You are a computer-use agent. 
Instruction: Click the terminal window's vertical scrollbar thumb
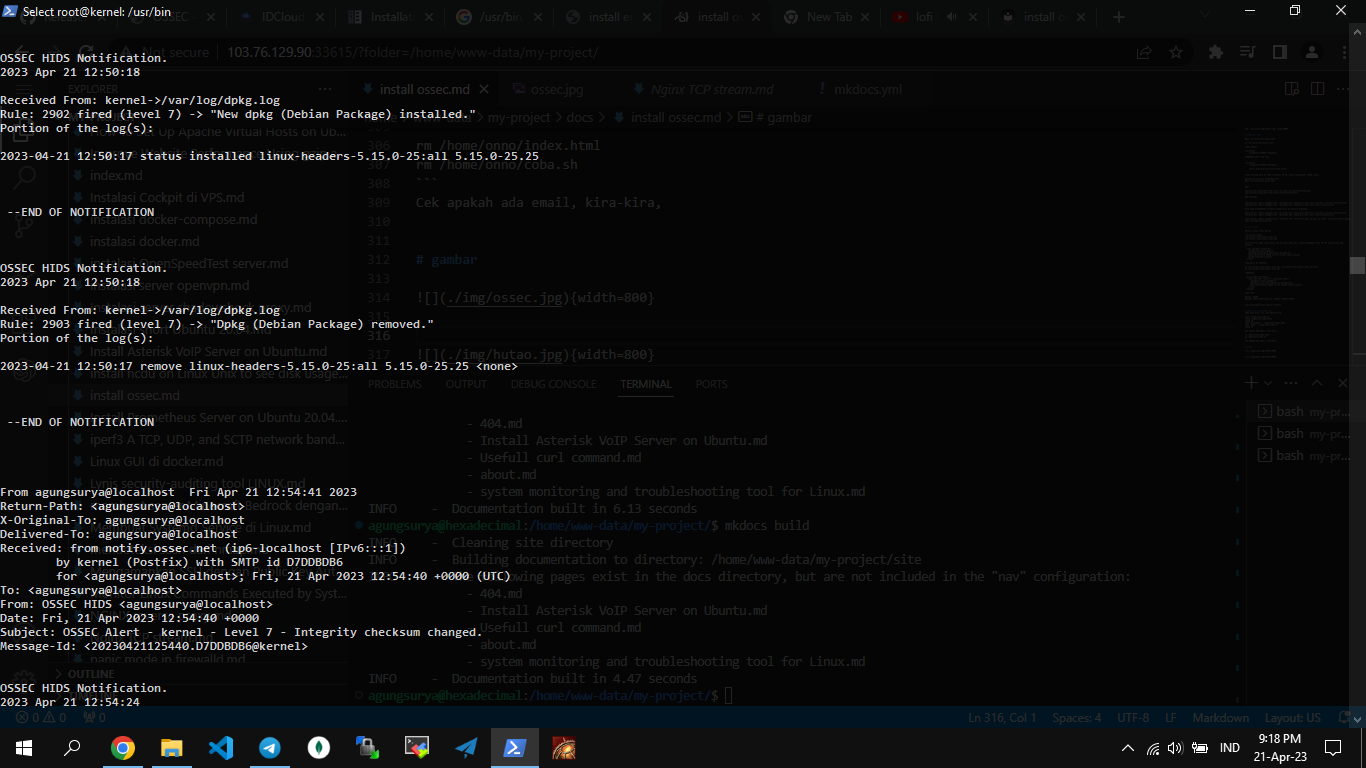1357,265
